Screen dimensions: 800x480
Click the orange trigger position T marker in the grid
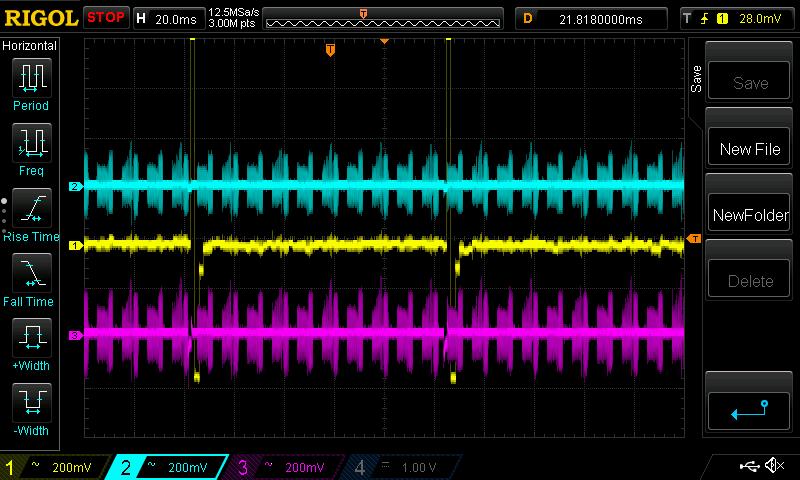330,49
